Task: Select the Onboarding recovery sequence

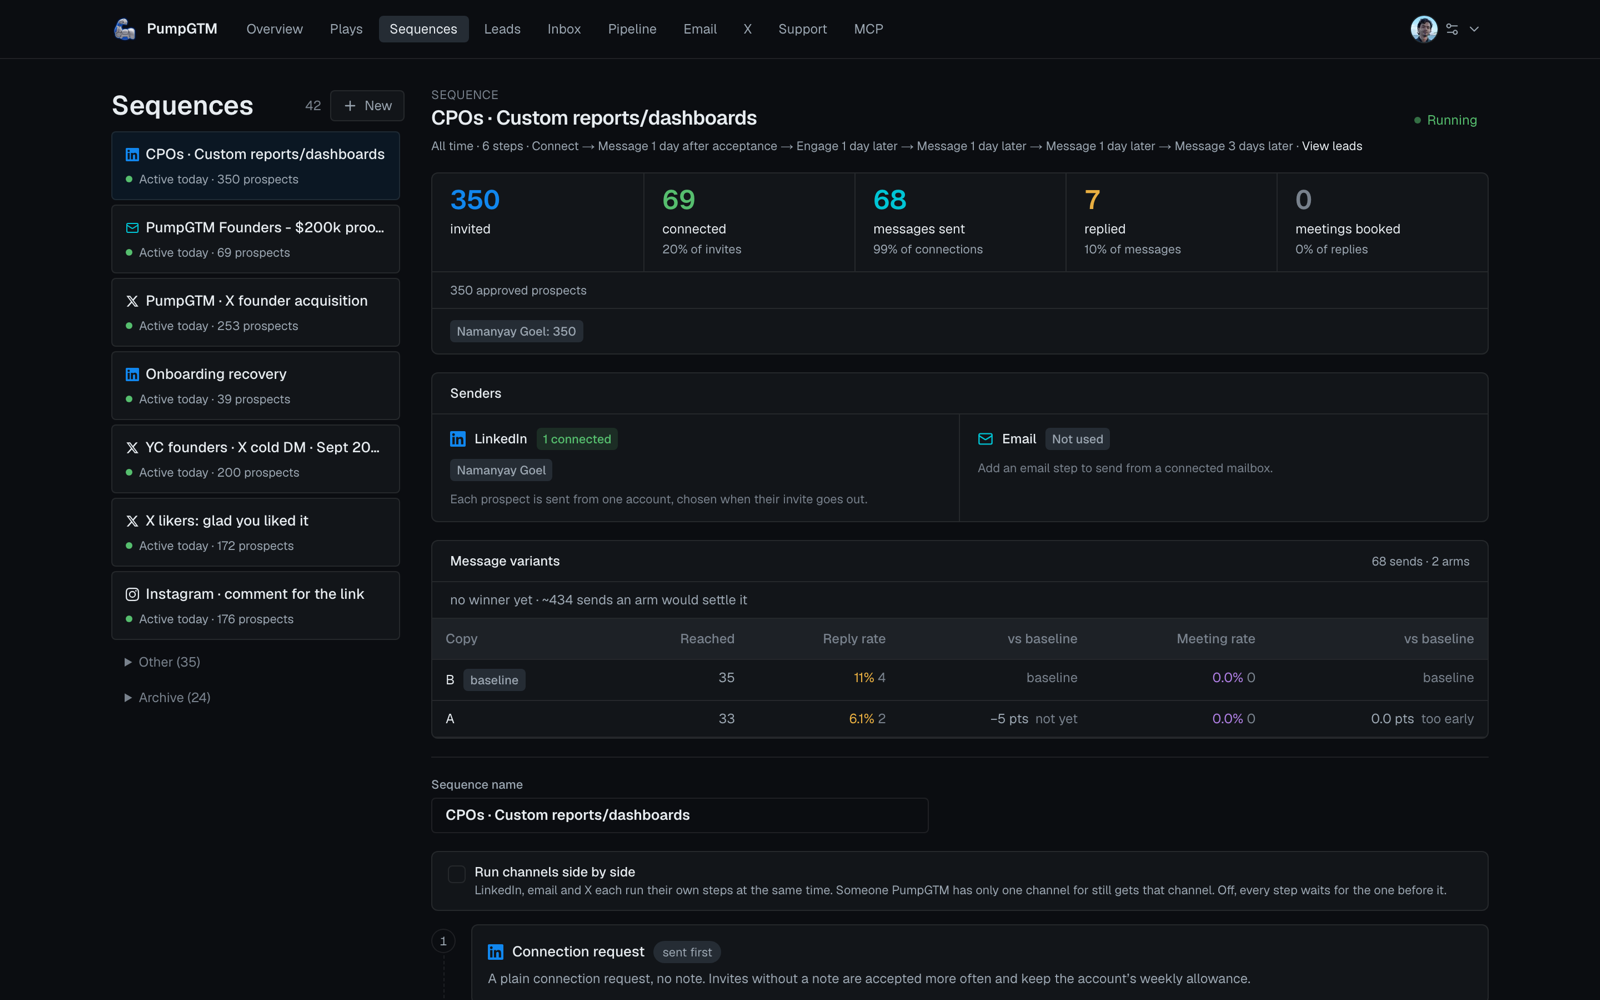Action: tap(256, 386)
